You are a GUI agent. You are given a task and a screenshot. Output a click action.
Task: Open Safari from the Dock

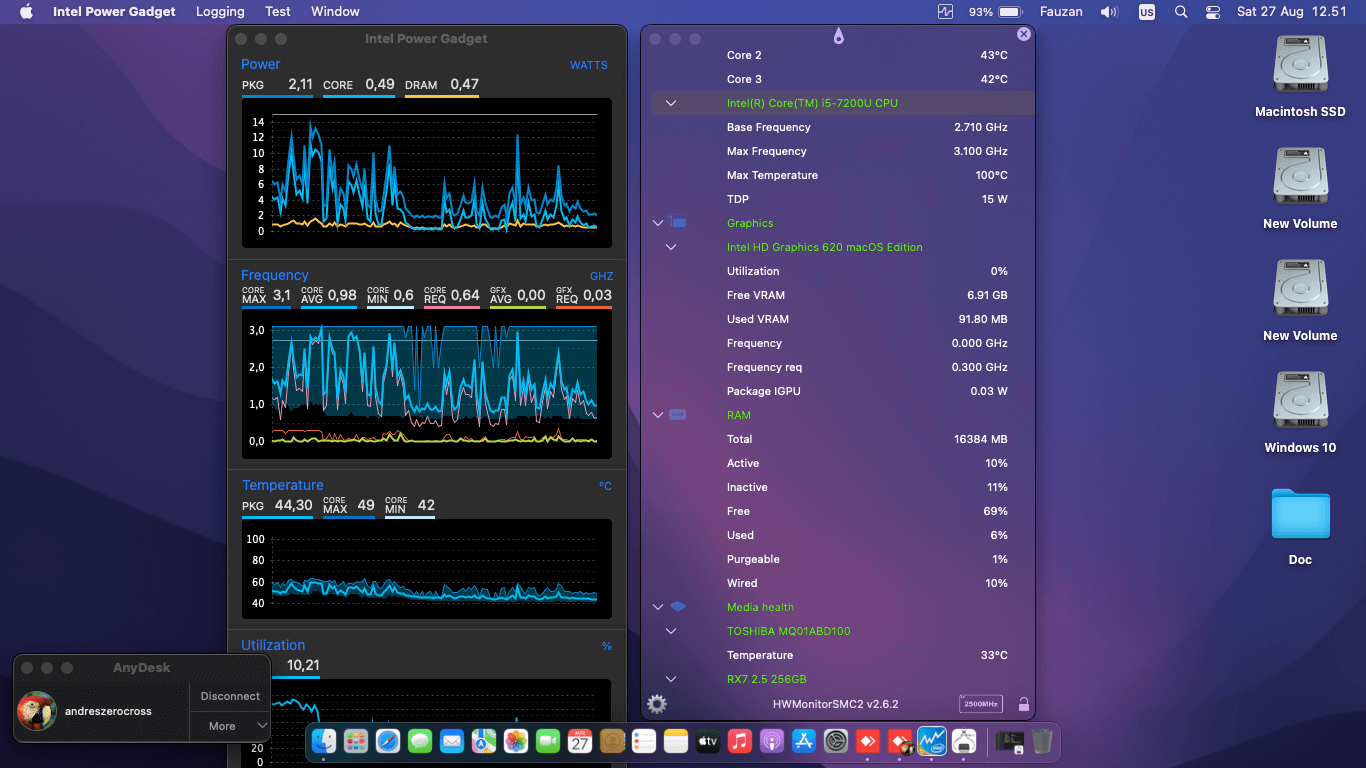pos(389,741)
